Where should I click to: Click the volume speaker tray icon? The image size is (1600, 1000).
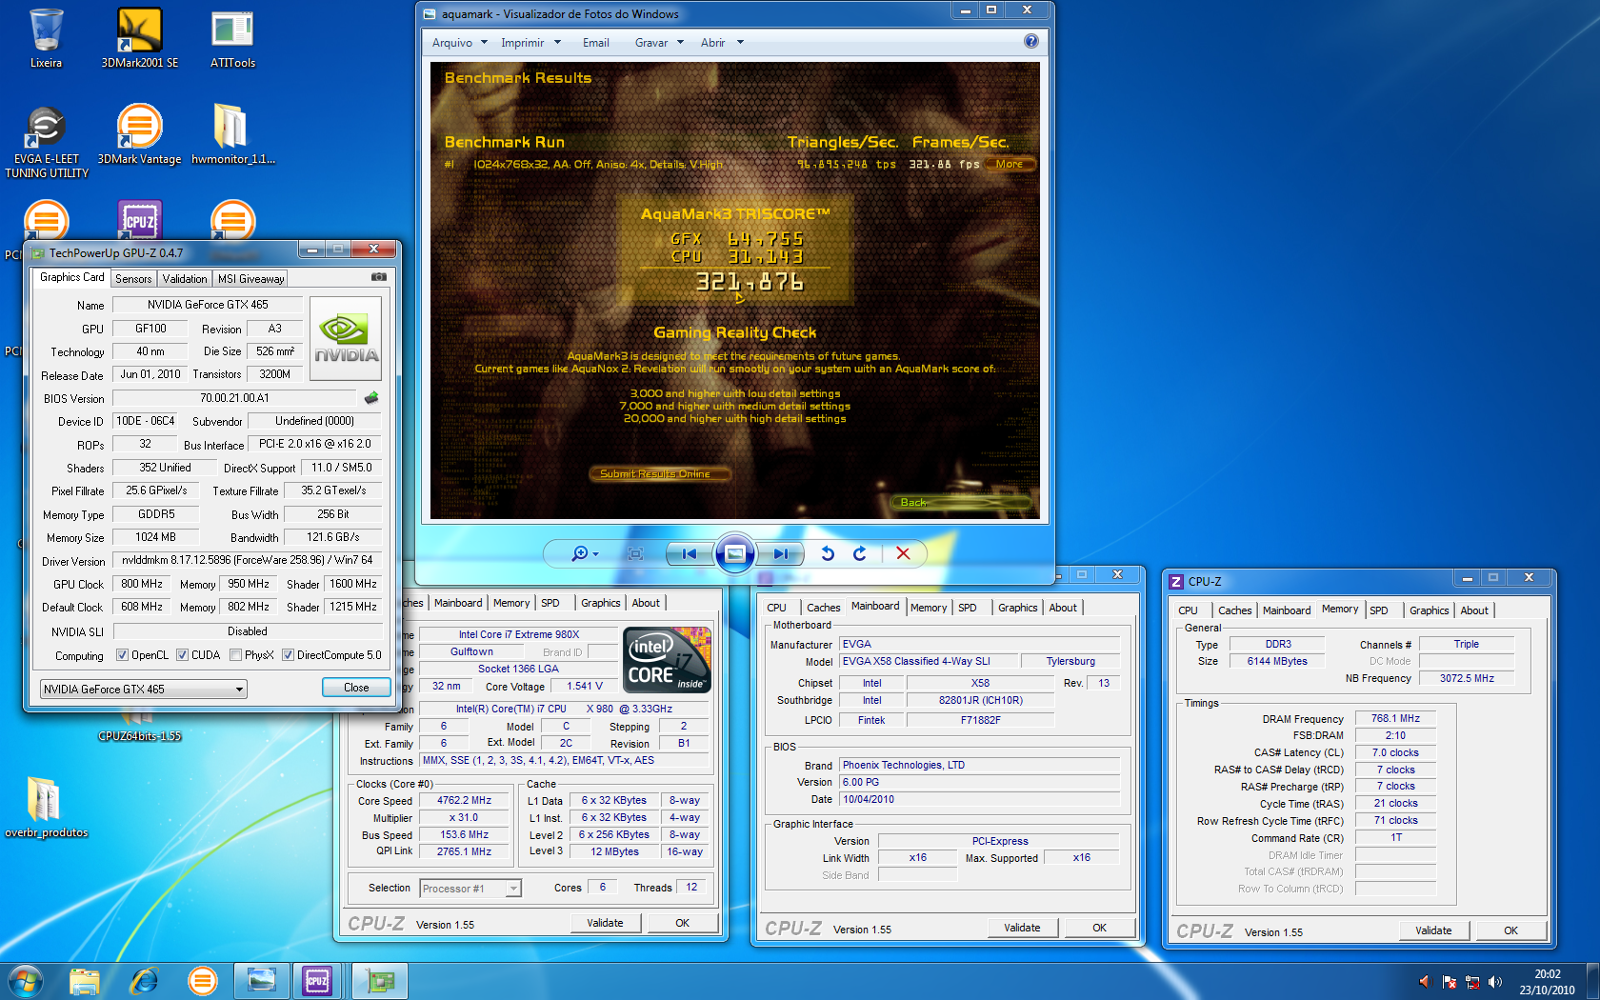click(x=1495, y=982)
